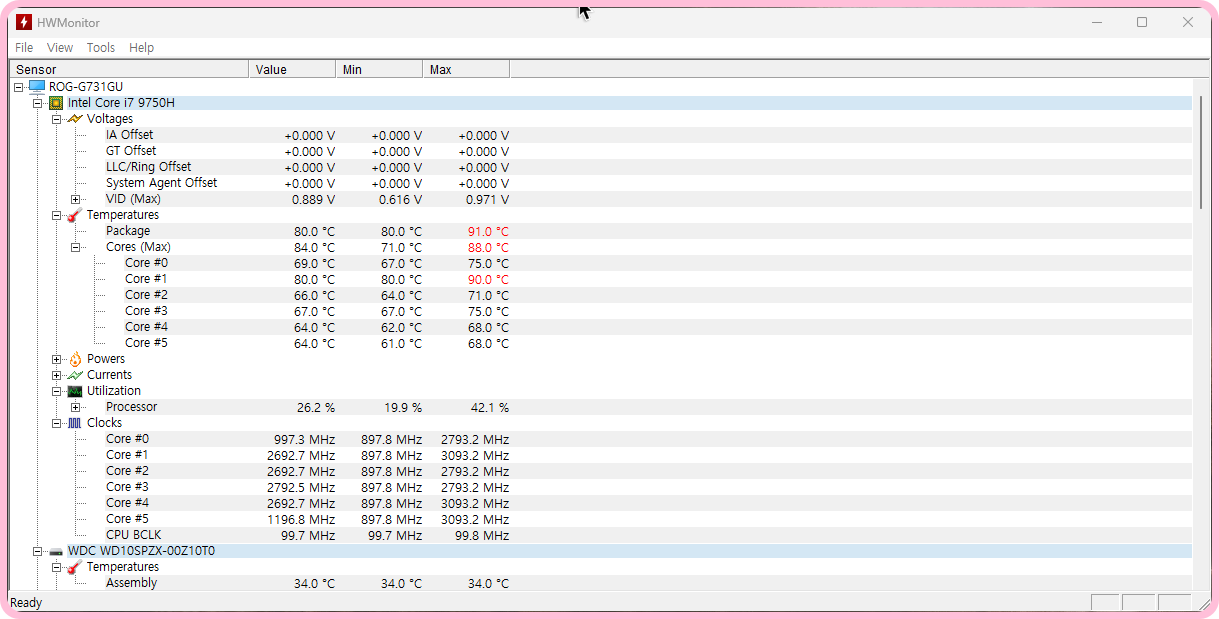Viewport: 1219px width, 619px height.
Task: Click the HWMonitor window title text
Action: tap(68, 22)
